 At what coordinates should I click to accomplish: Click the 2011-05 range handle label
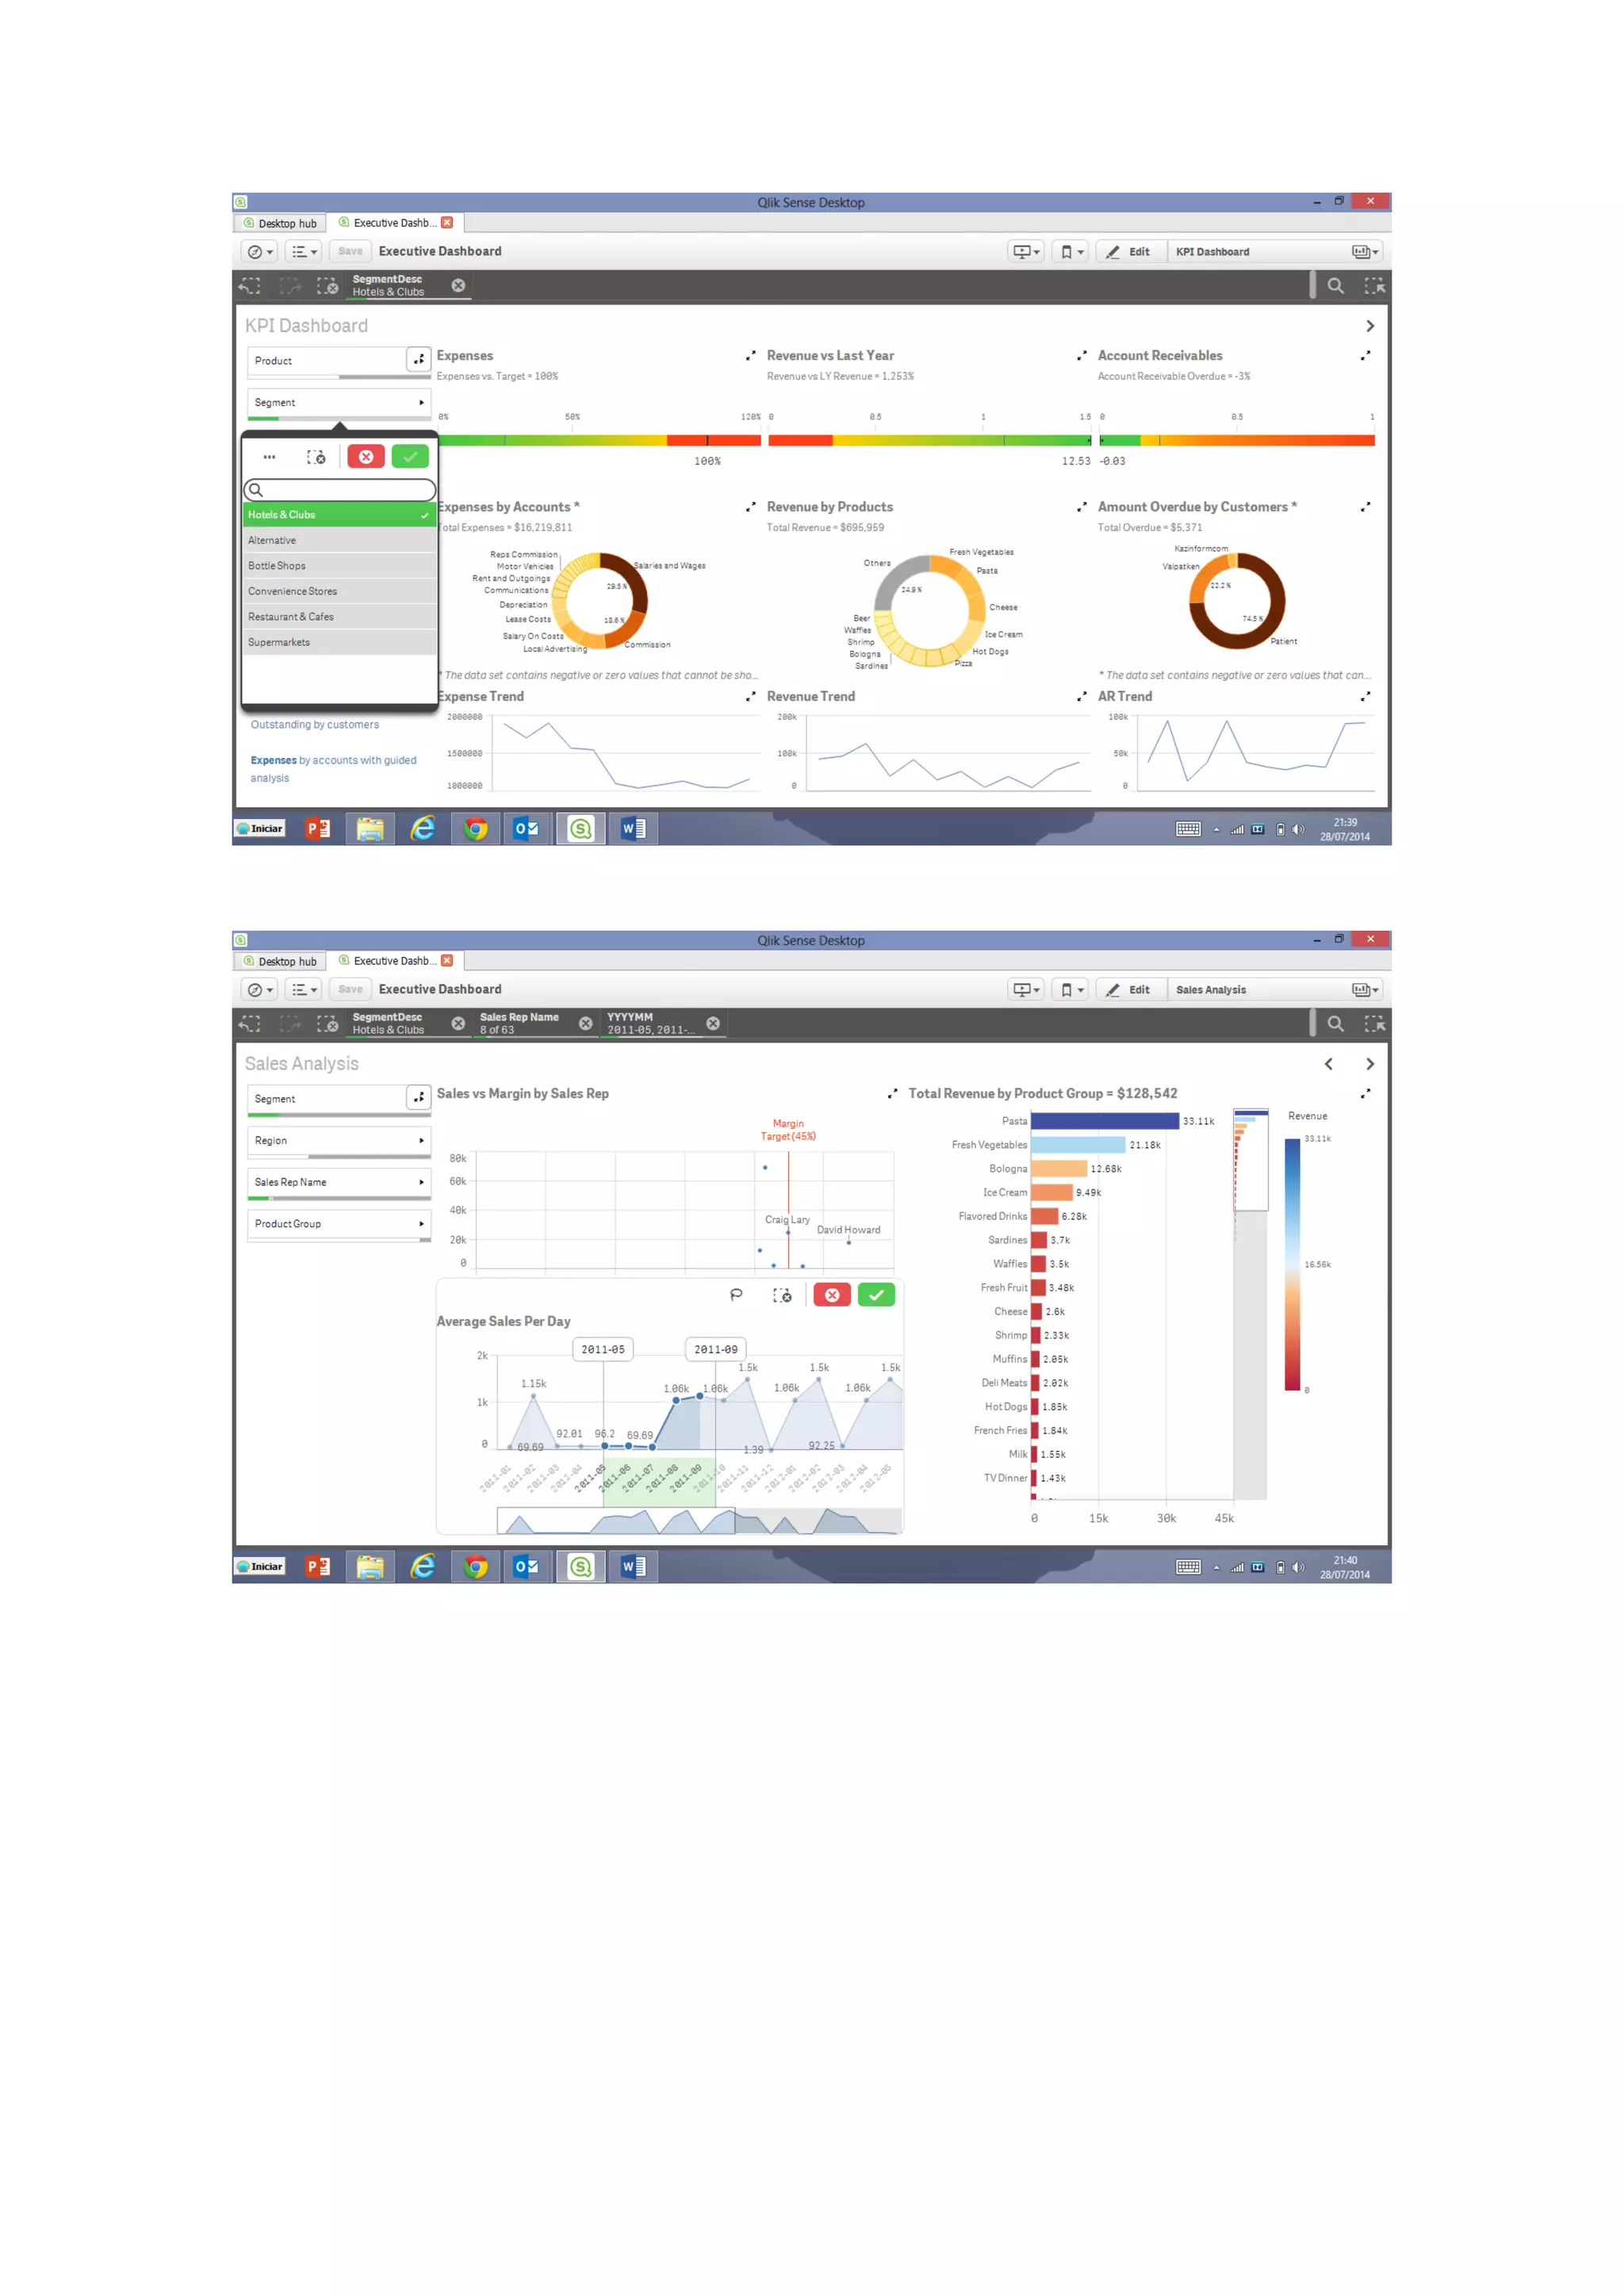tap(603, 1349)
